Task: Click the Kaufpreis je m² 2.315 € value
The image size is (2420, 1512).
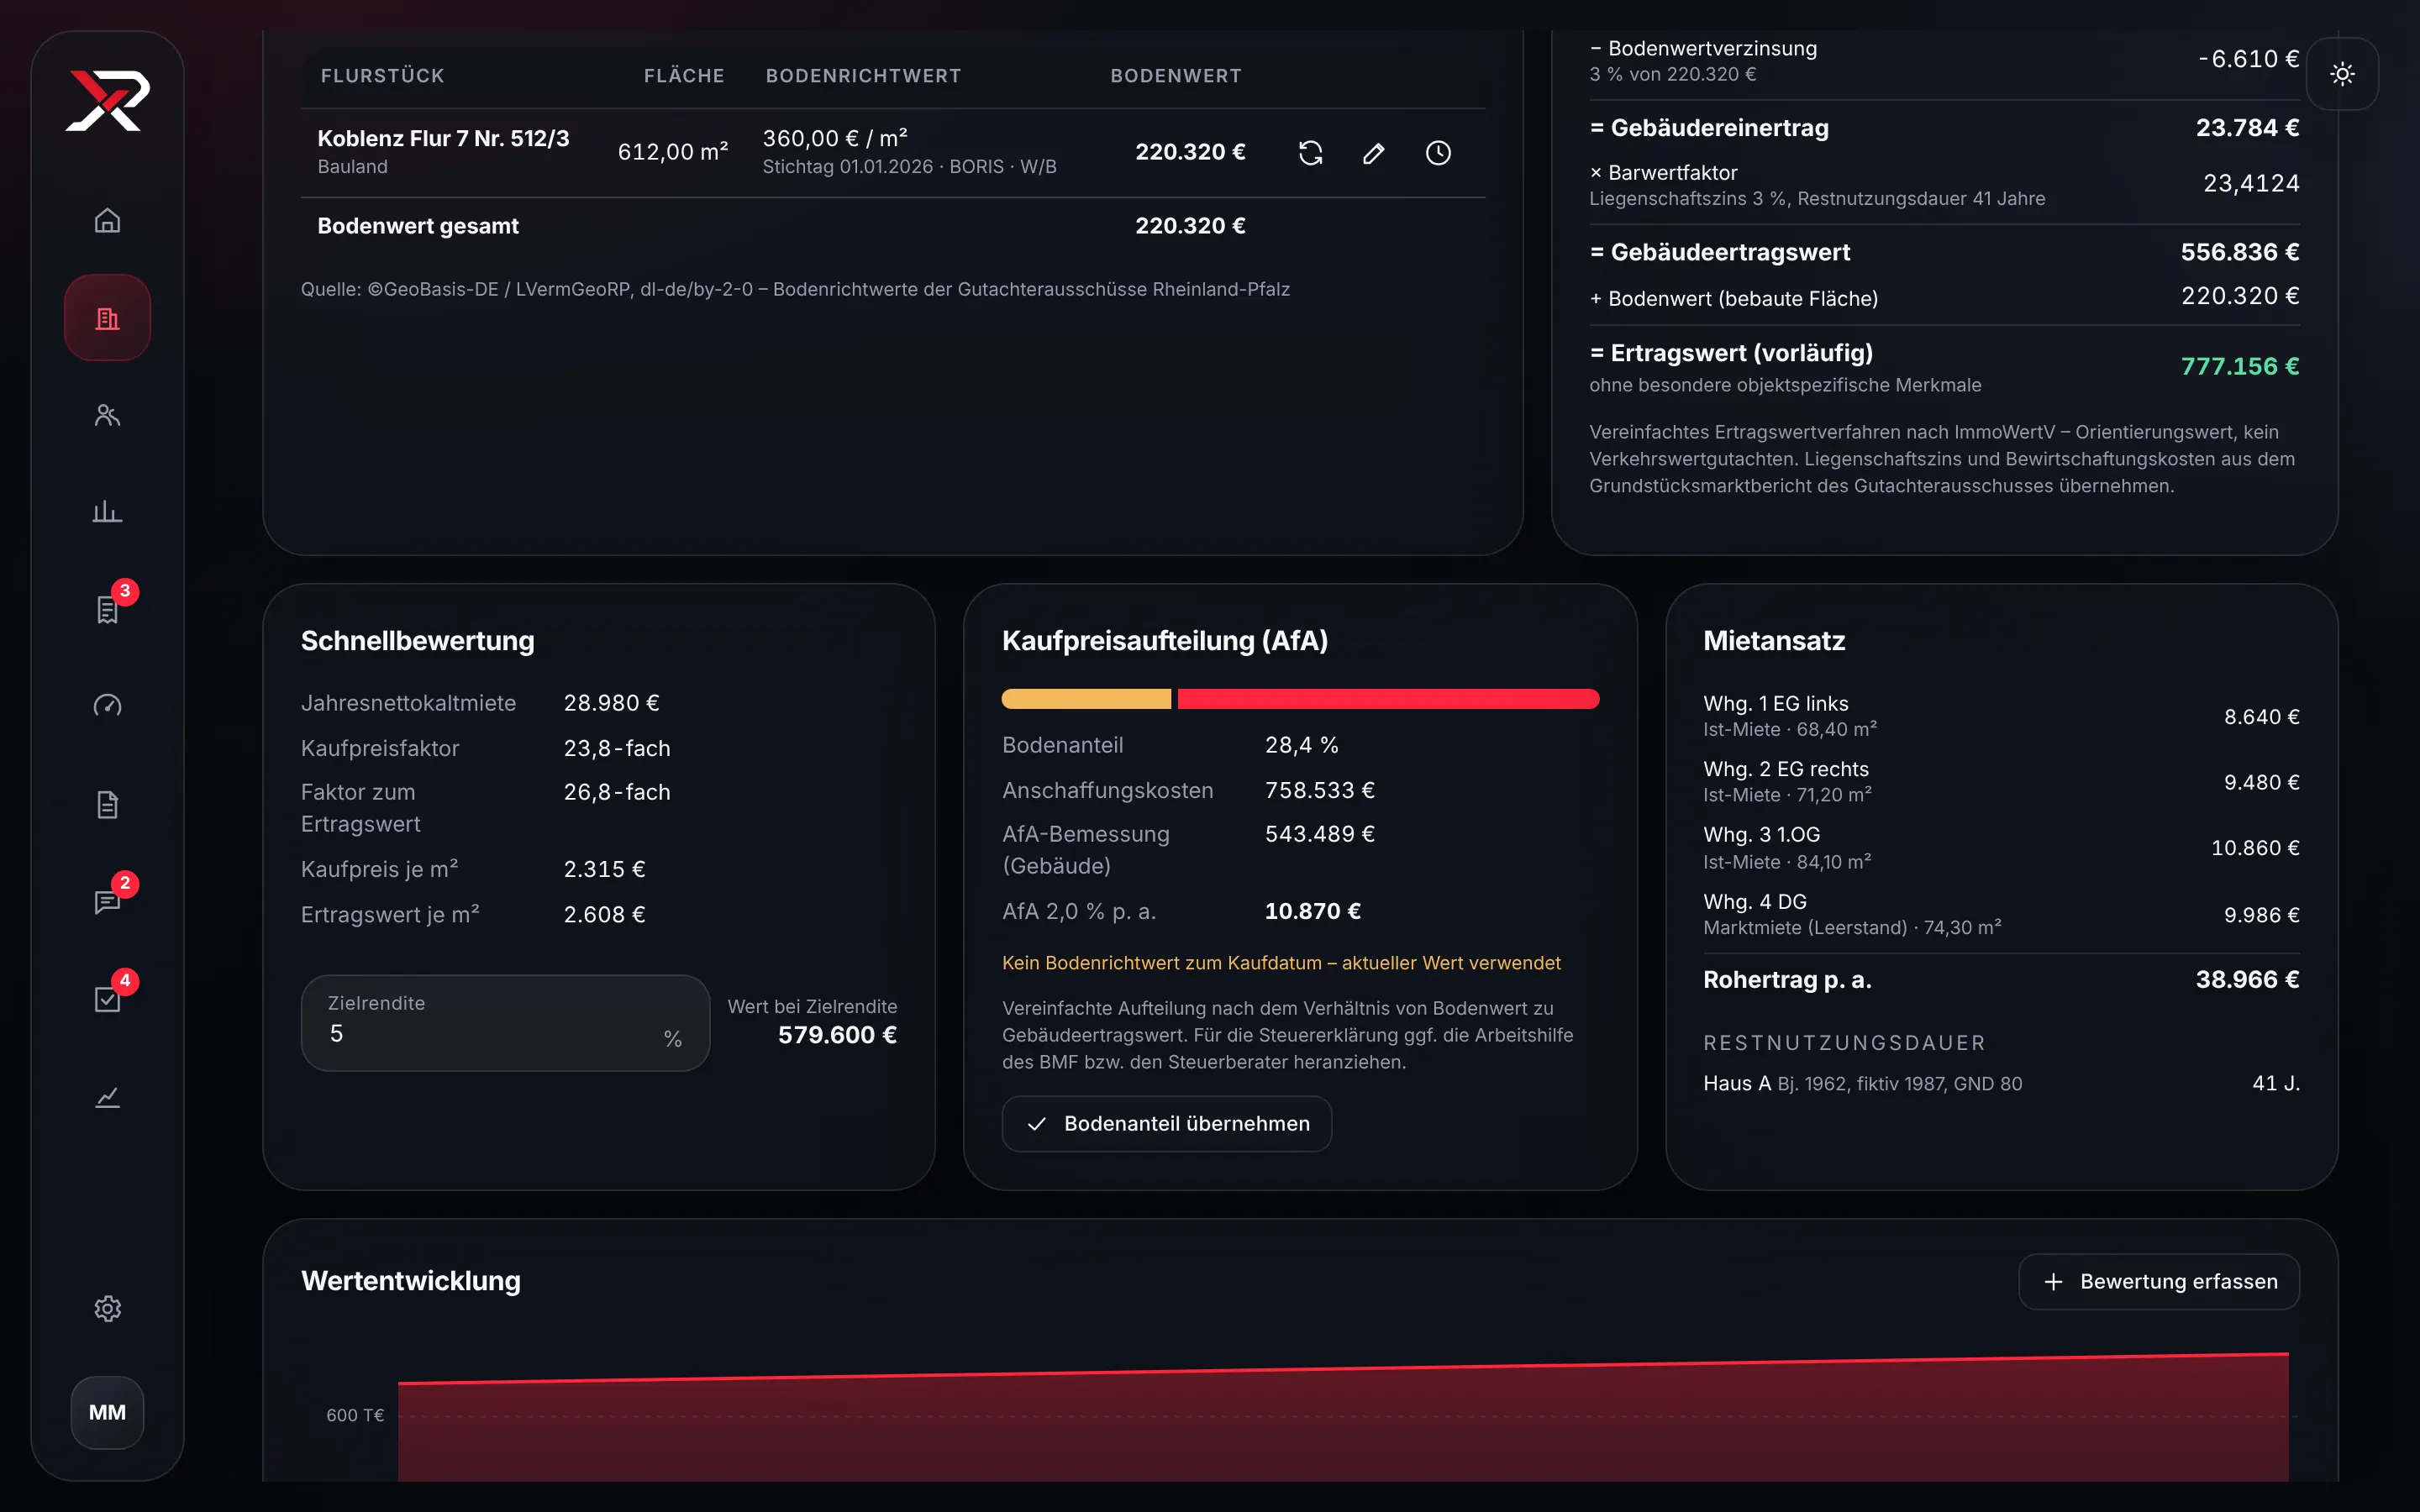Action: click(x=604, y=869)
